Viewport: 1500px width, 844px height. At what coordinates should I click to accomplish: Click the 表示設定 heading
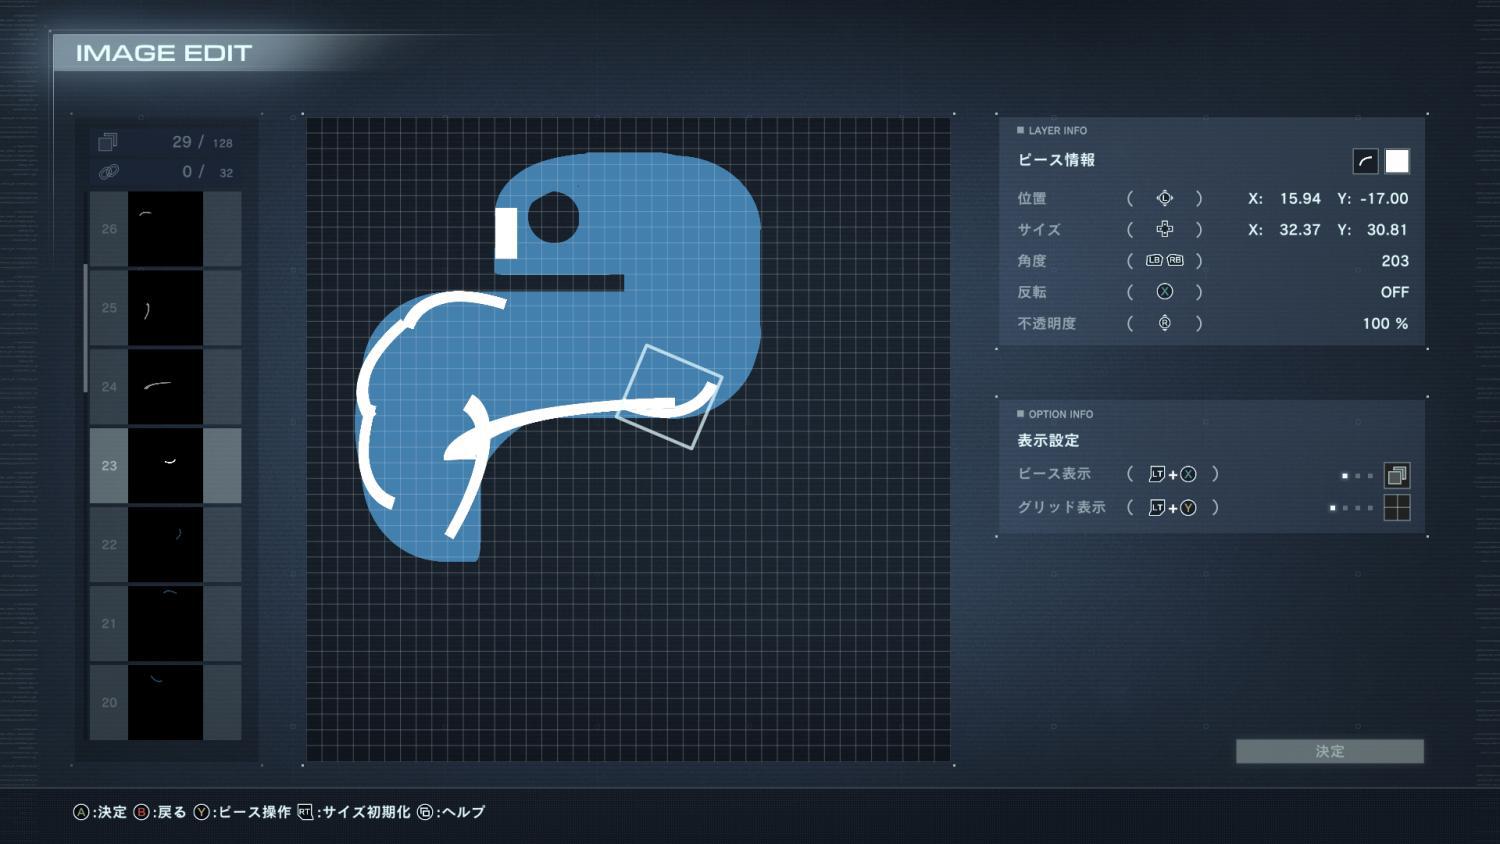[x=1048, y=440]
